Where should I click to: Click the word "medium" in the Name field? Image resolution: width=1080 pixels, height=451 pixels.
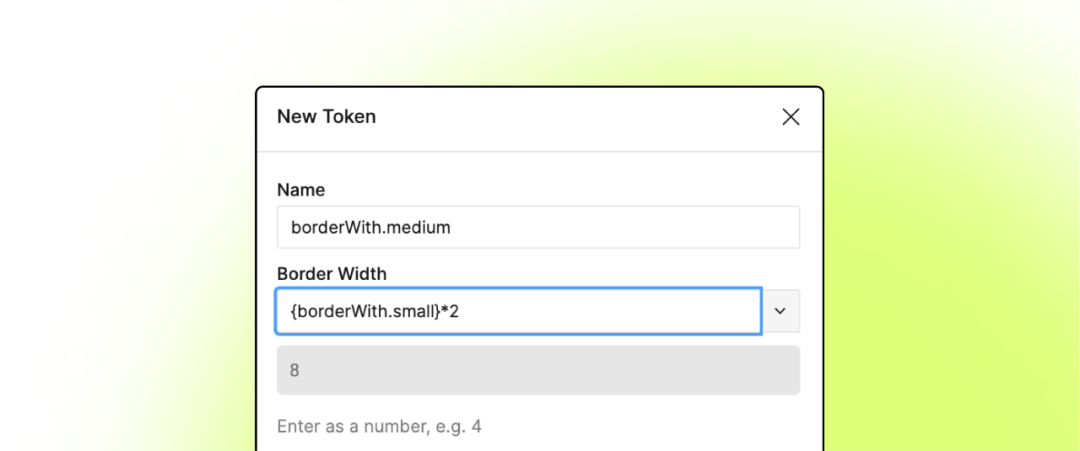419,227
